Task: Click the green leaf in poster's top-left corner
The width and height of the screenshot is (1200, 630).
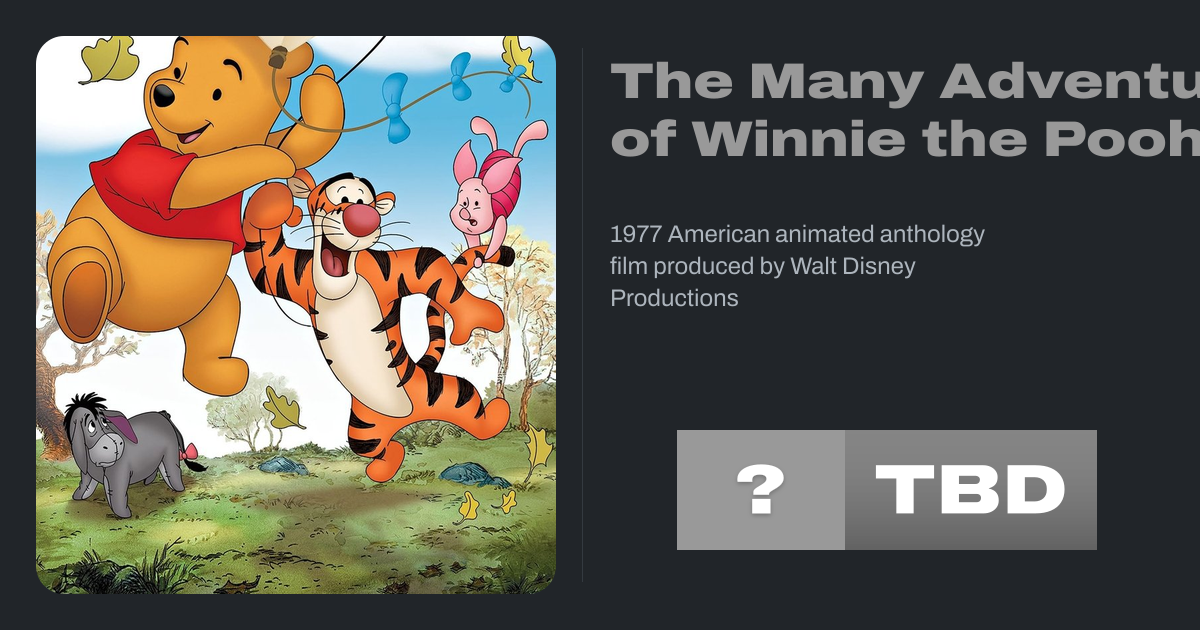Action: [x=108, y=60]
